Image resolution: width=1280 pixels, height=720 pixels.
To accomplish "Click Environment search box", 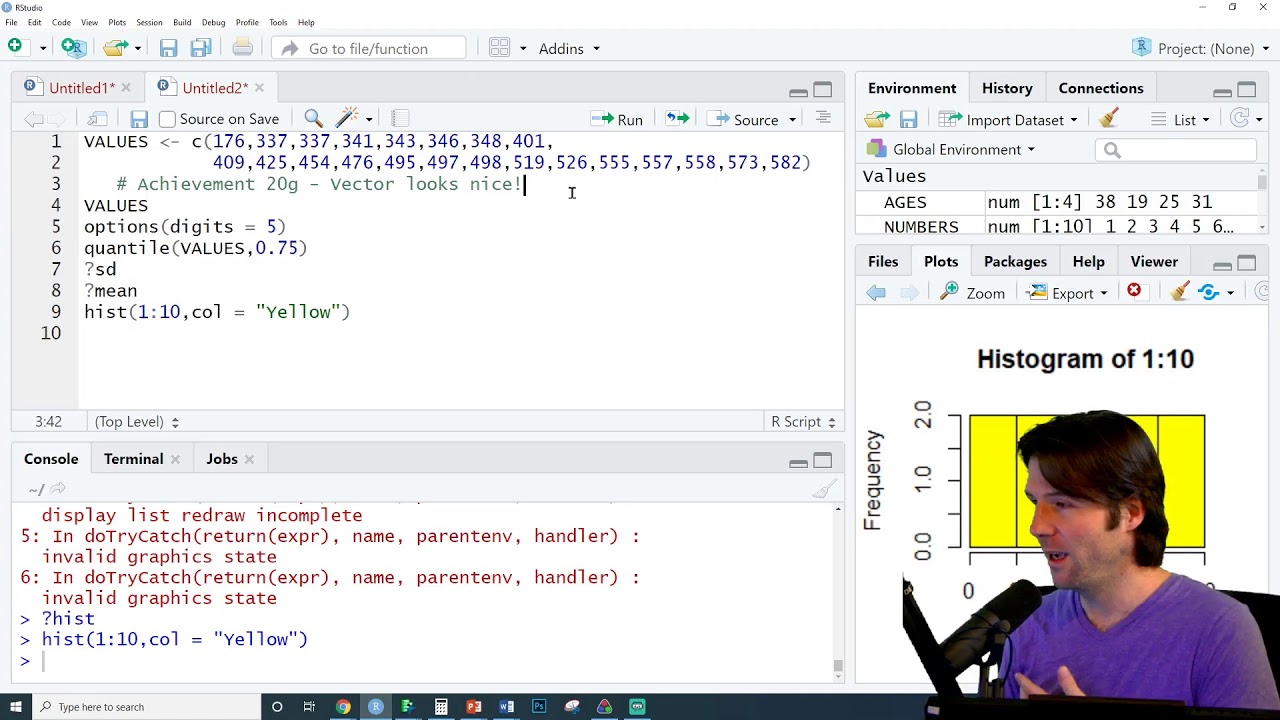I will click(1176, 150).
